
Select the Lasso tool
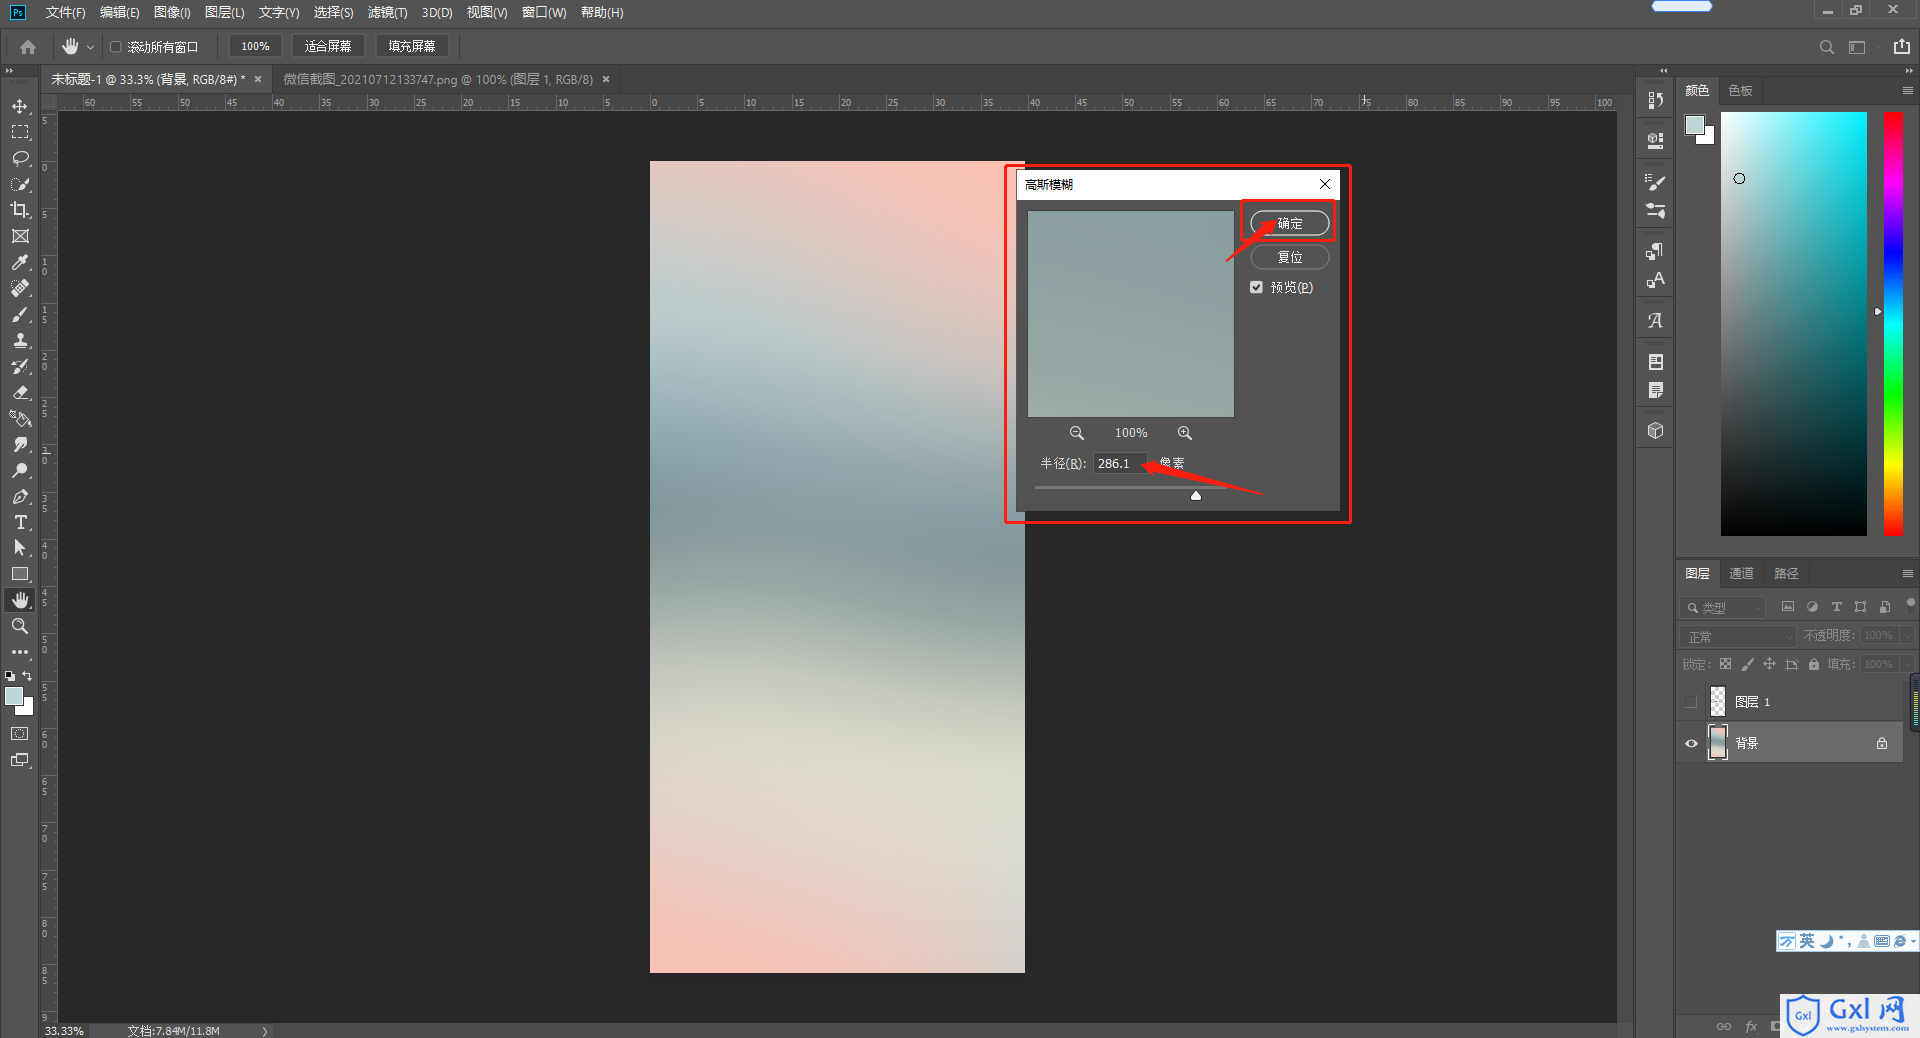(x=20, y=158)
